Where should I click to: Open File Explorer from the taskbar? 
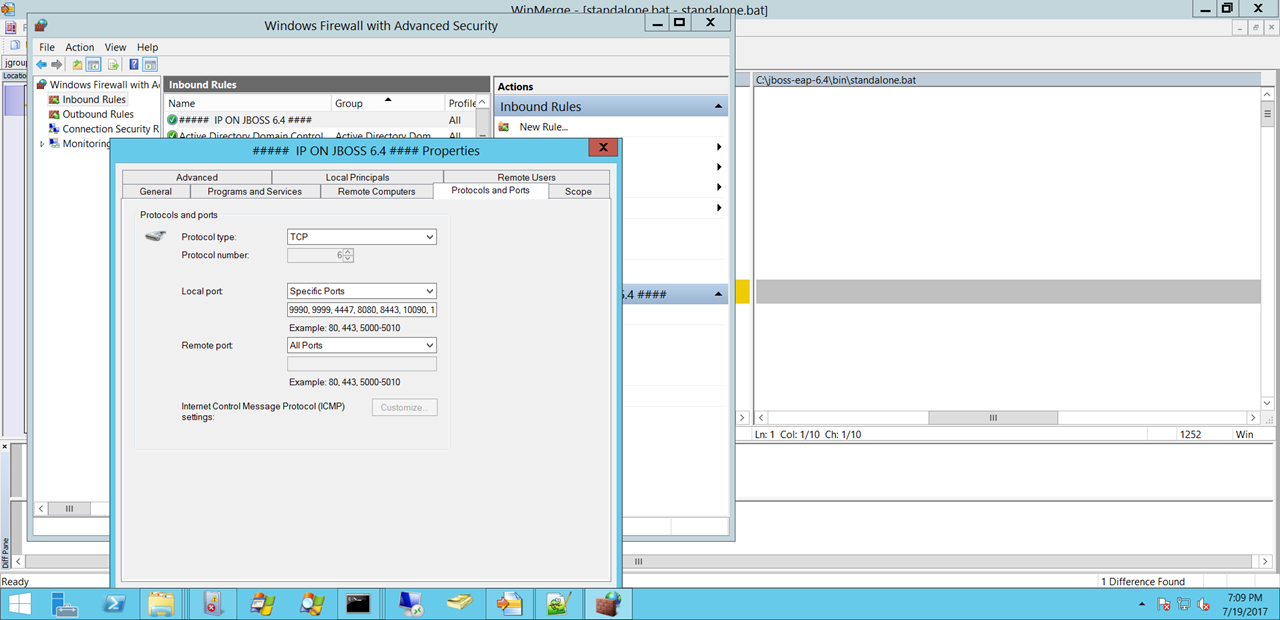point(162,604)
